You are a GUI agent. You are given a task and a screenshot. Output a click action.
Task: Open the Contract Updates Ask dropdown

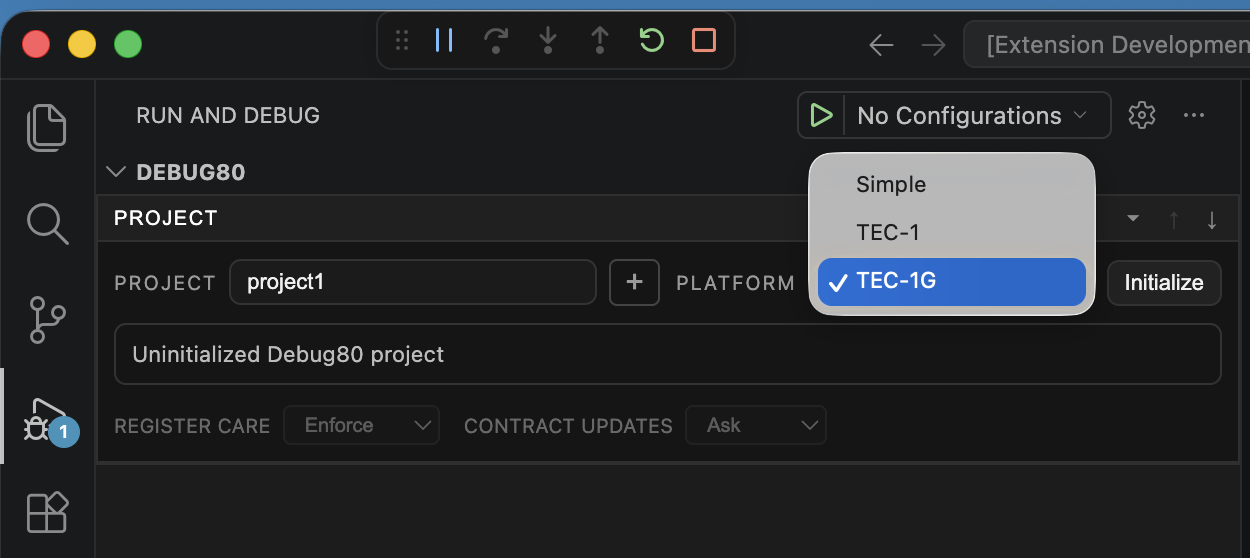coord(756,425)
